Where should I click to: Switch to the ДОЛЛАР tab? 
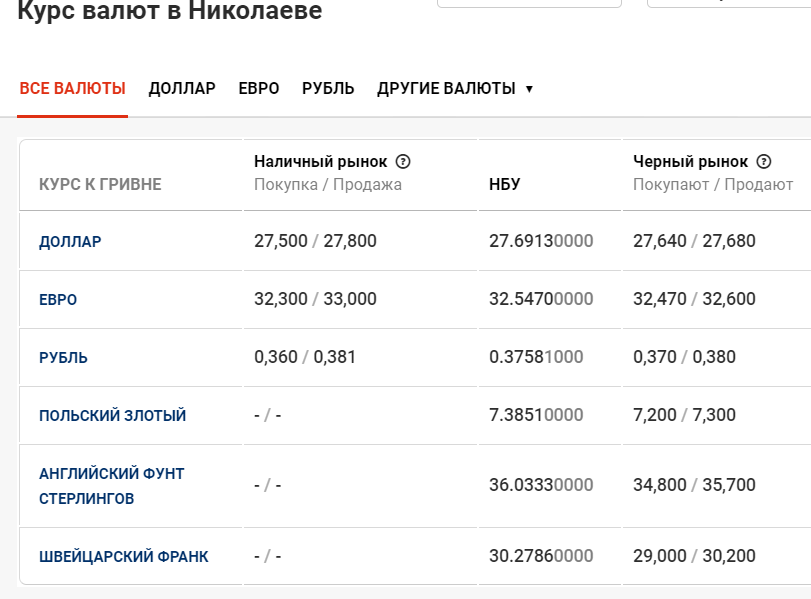(x=182, y=88)
